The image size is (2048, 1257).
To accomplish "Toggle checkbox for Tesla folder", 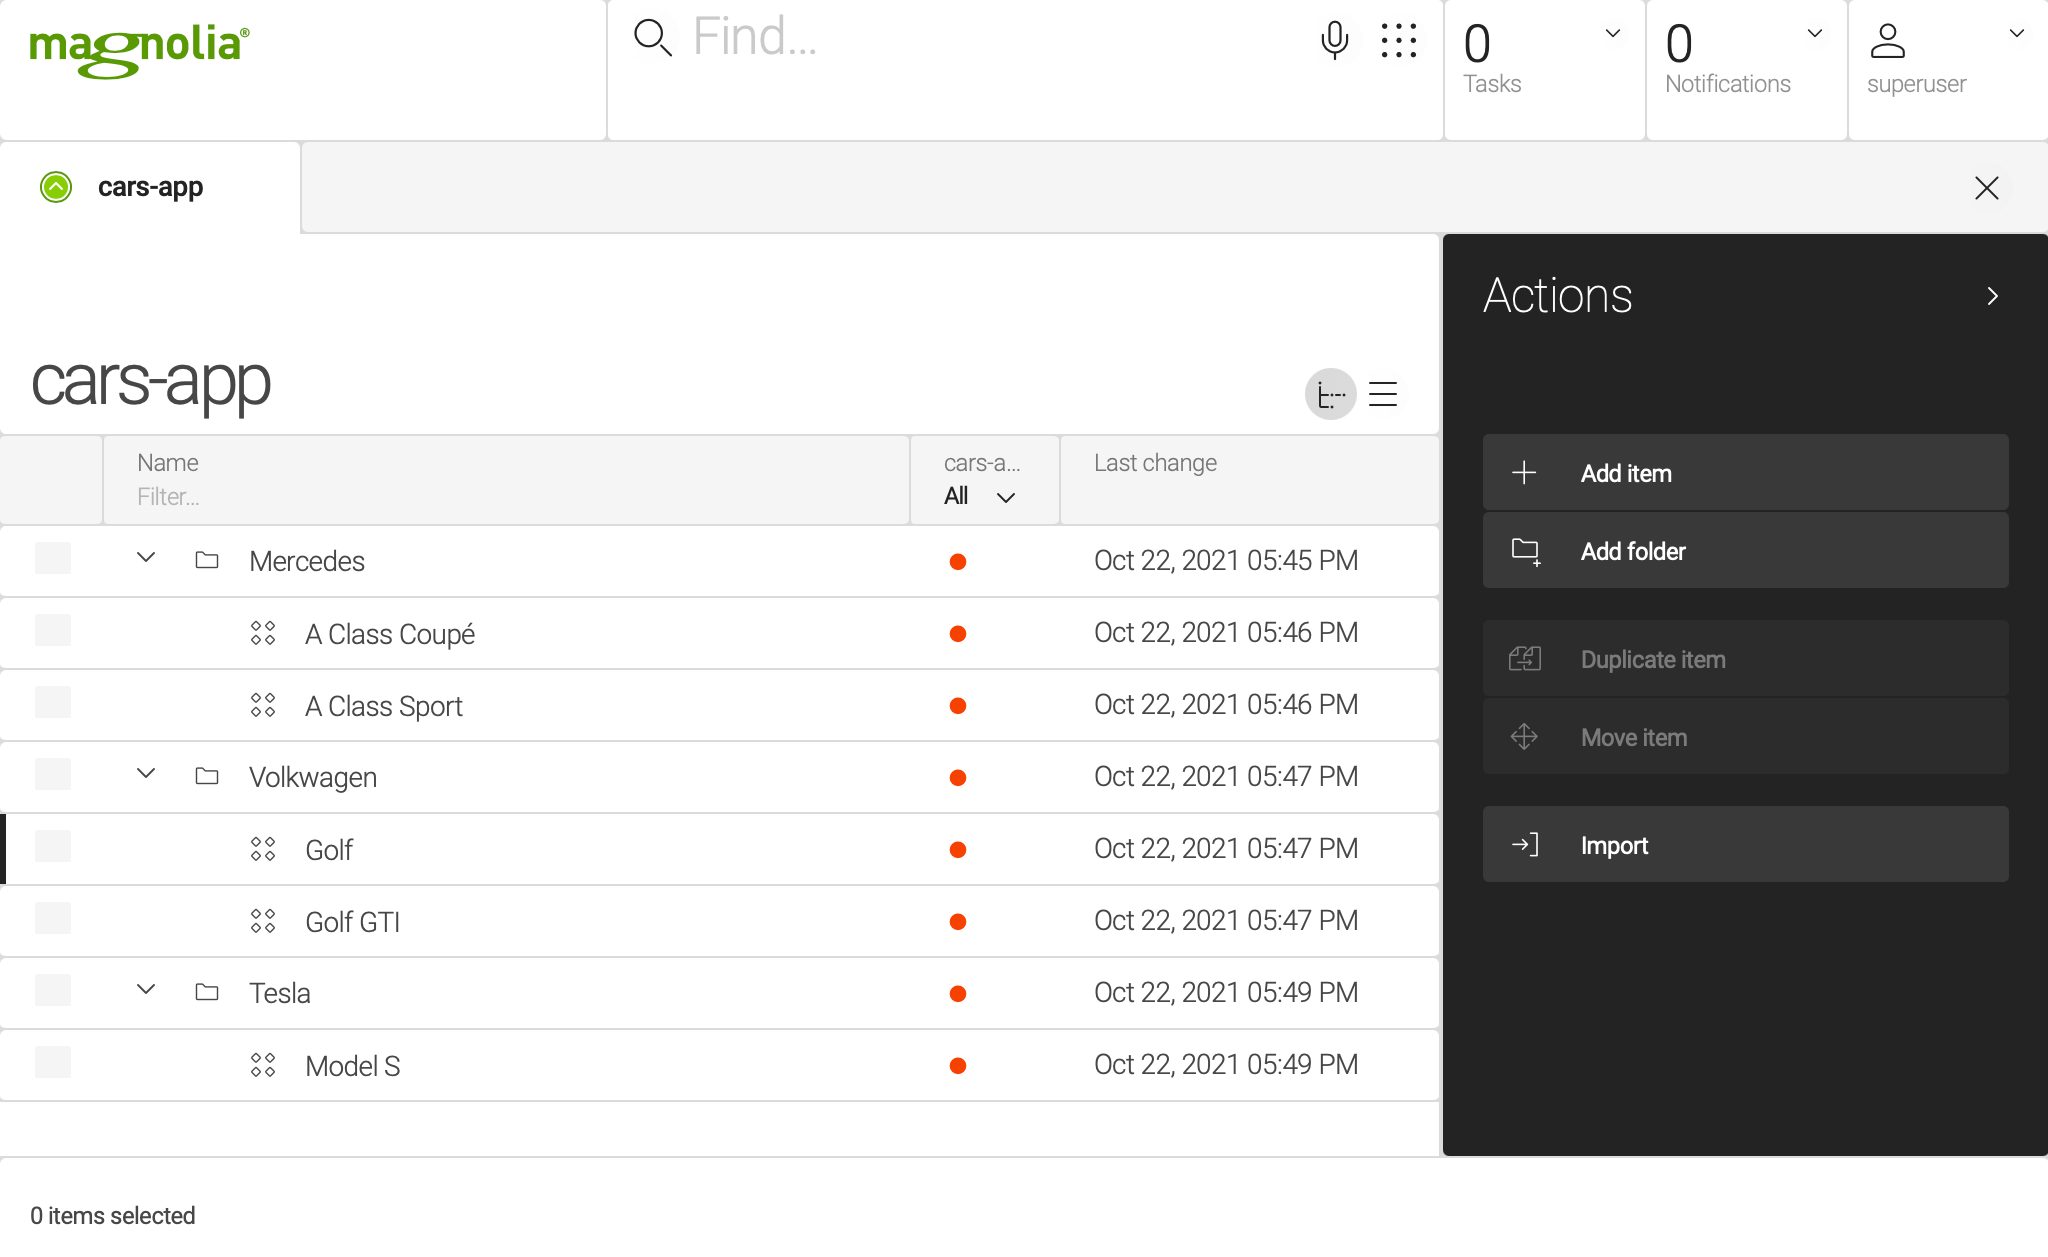I will (51, 992).
